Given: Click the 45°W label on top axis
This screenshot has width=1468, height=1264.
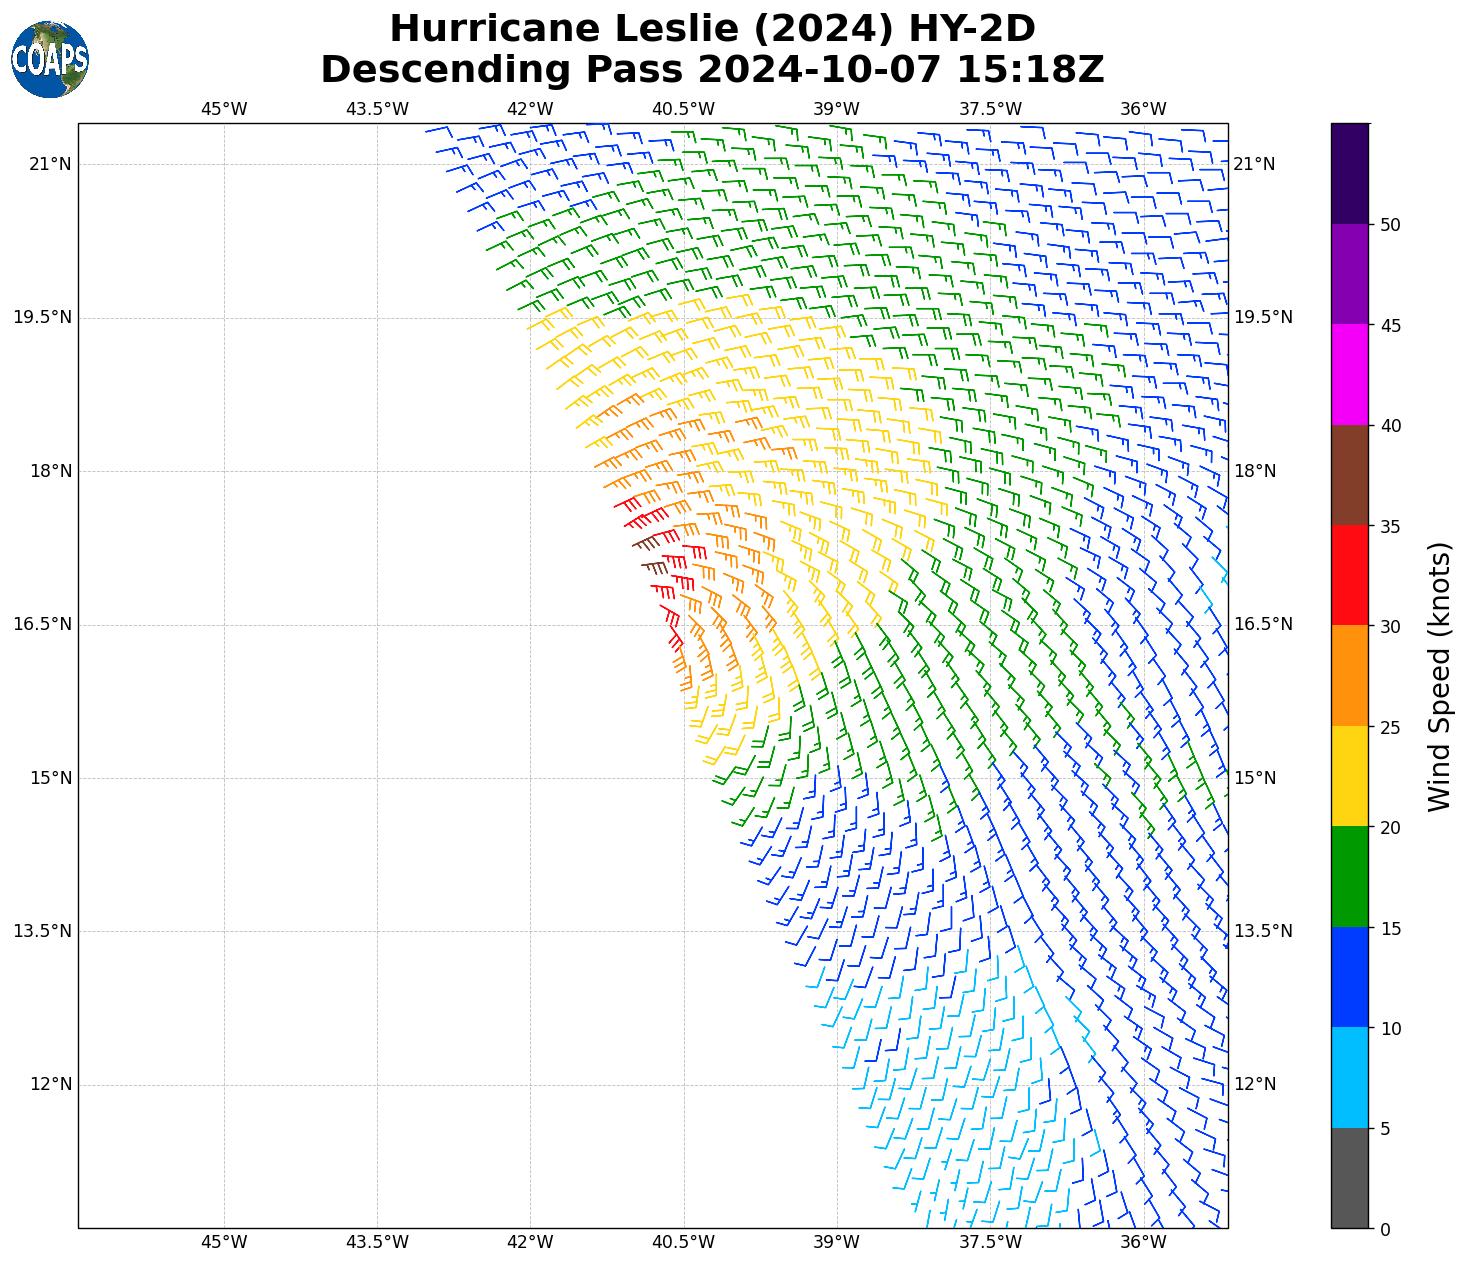Looking at the screenshot, I should 224,109.
